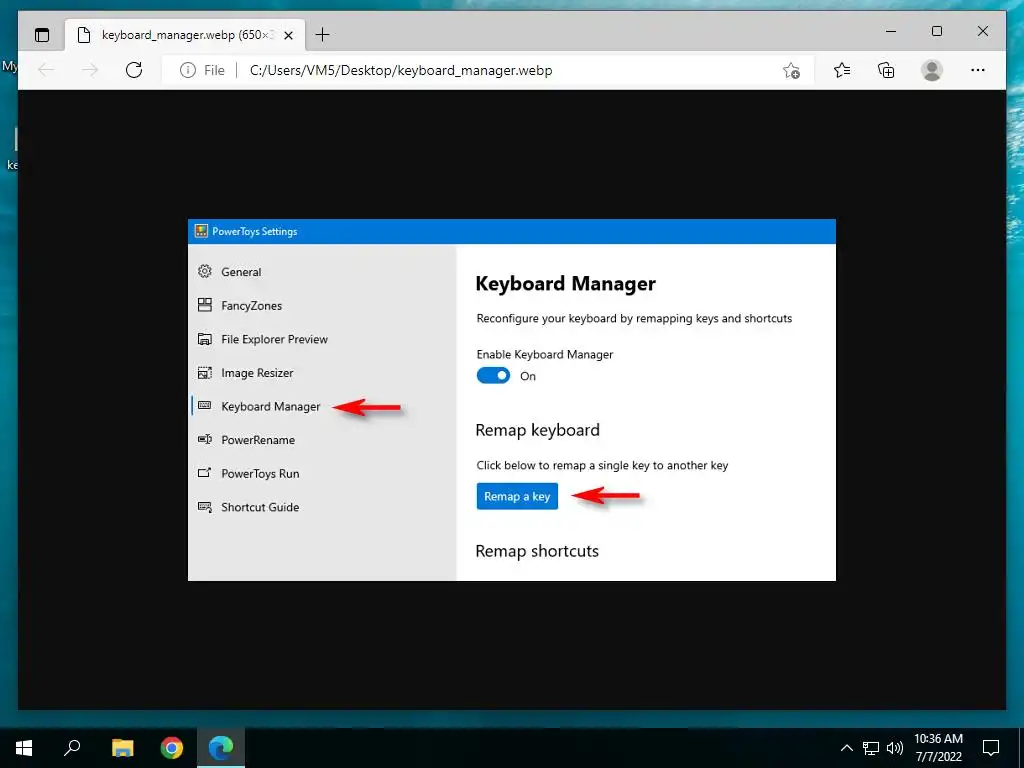Image resolution: width=1024 pixels, height=768 pixels.
Task: Click the General gear icon in sidebar
Action: tap(204, 271)
